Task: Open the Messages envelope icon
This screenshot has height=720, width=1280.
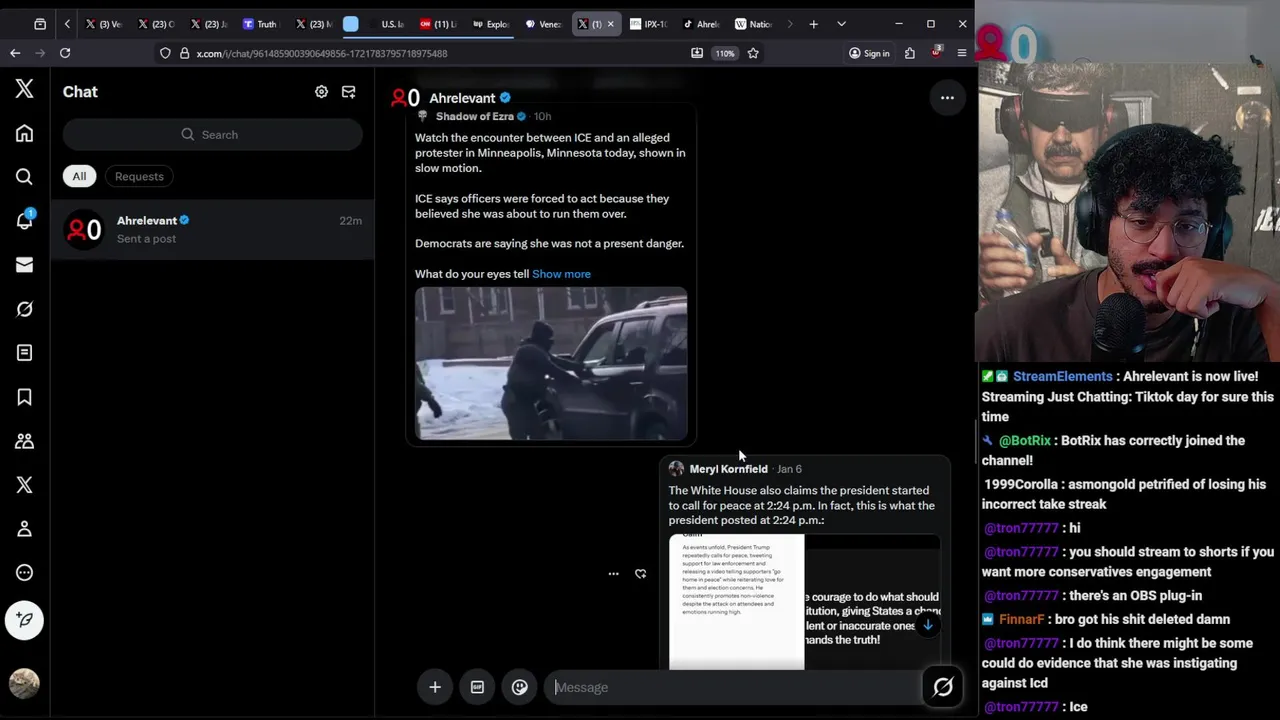Action: (x=24, y=265)
